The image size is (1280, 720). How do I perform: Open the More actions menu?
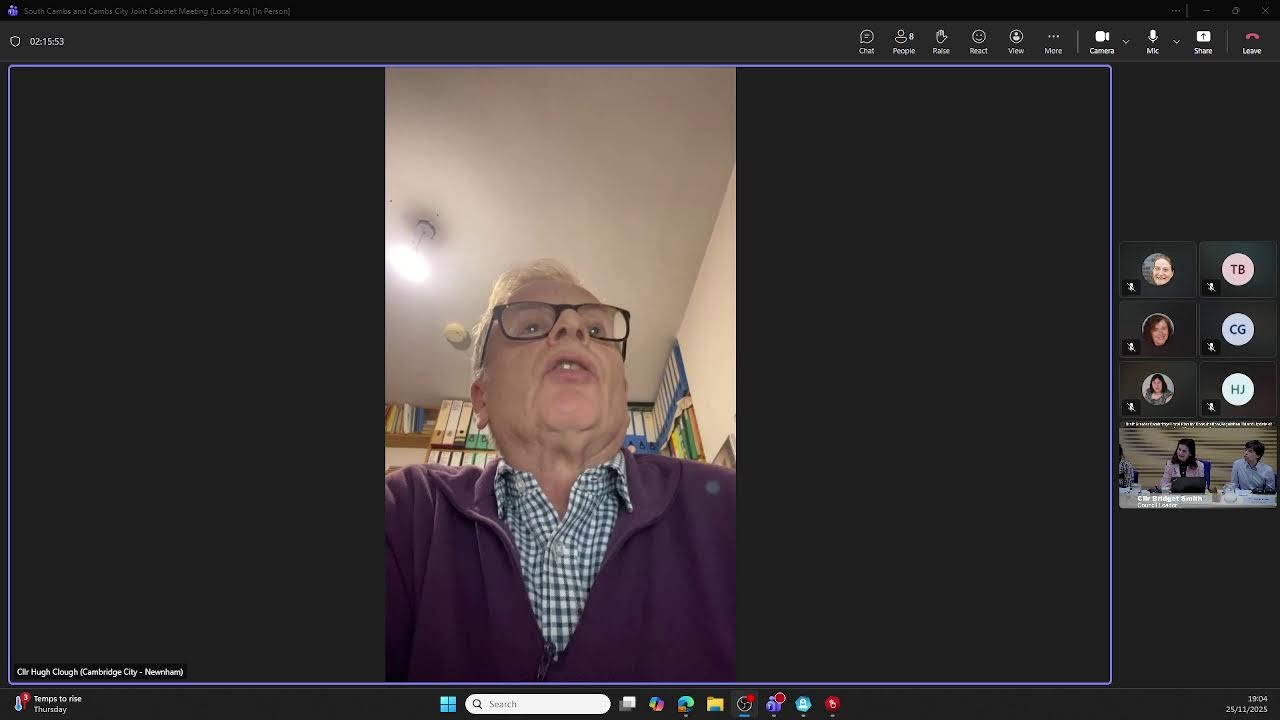(x=1053, y=42)
